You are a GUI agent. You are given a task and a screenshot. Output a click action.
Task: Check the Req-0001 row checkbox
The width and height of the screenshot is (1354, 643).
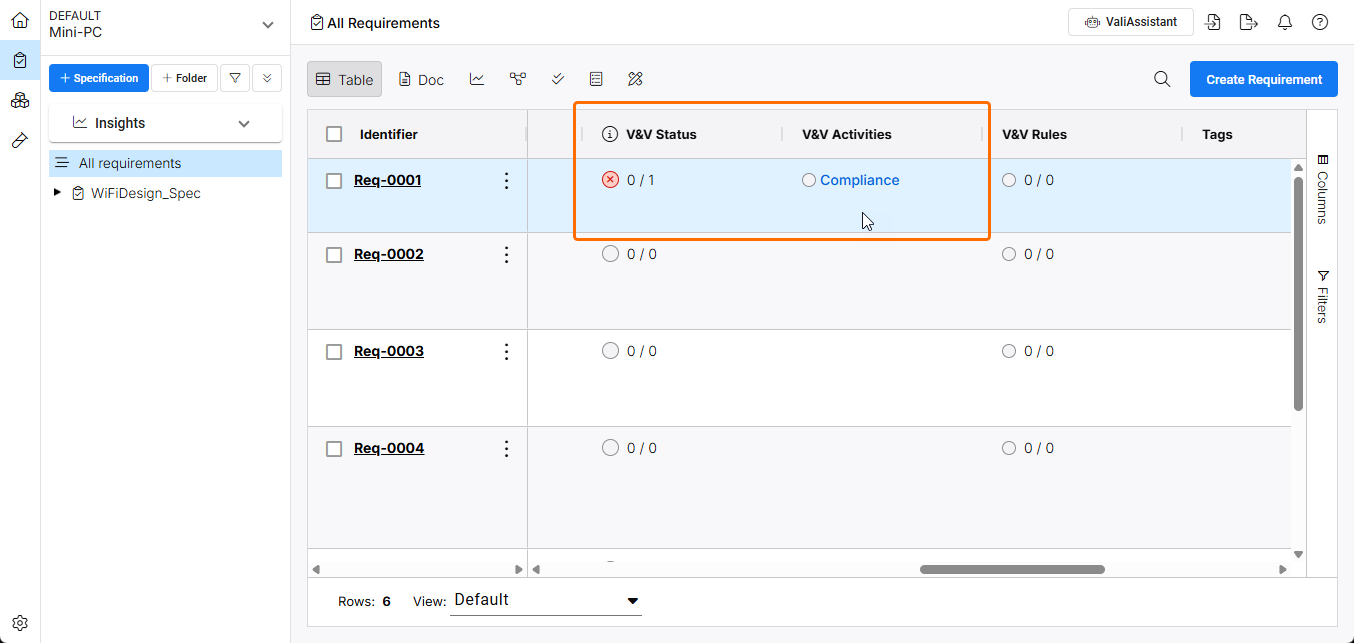point(335,181)
